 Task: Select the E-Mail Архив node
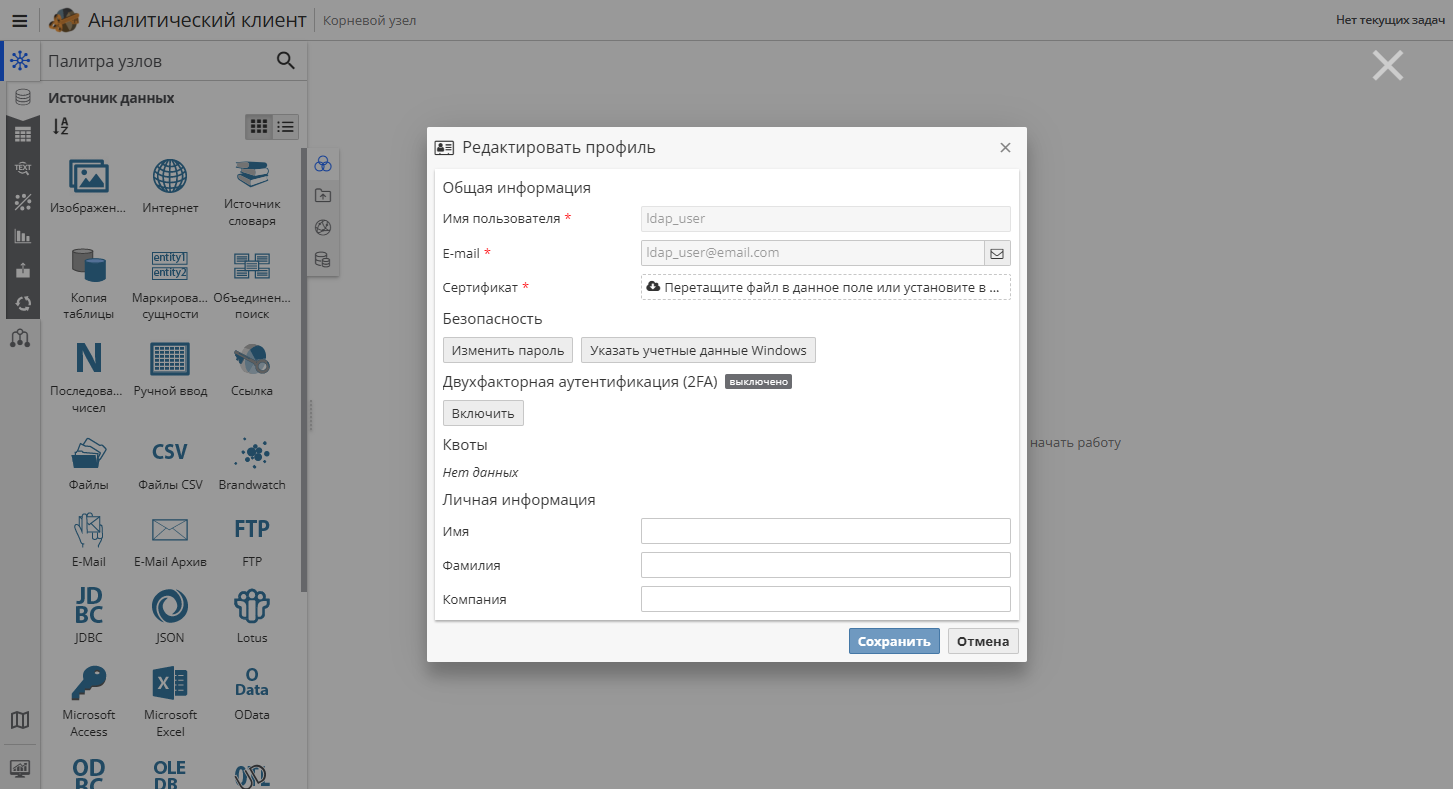coord(170,540)
